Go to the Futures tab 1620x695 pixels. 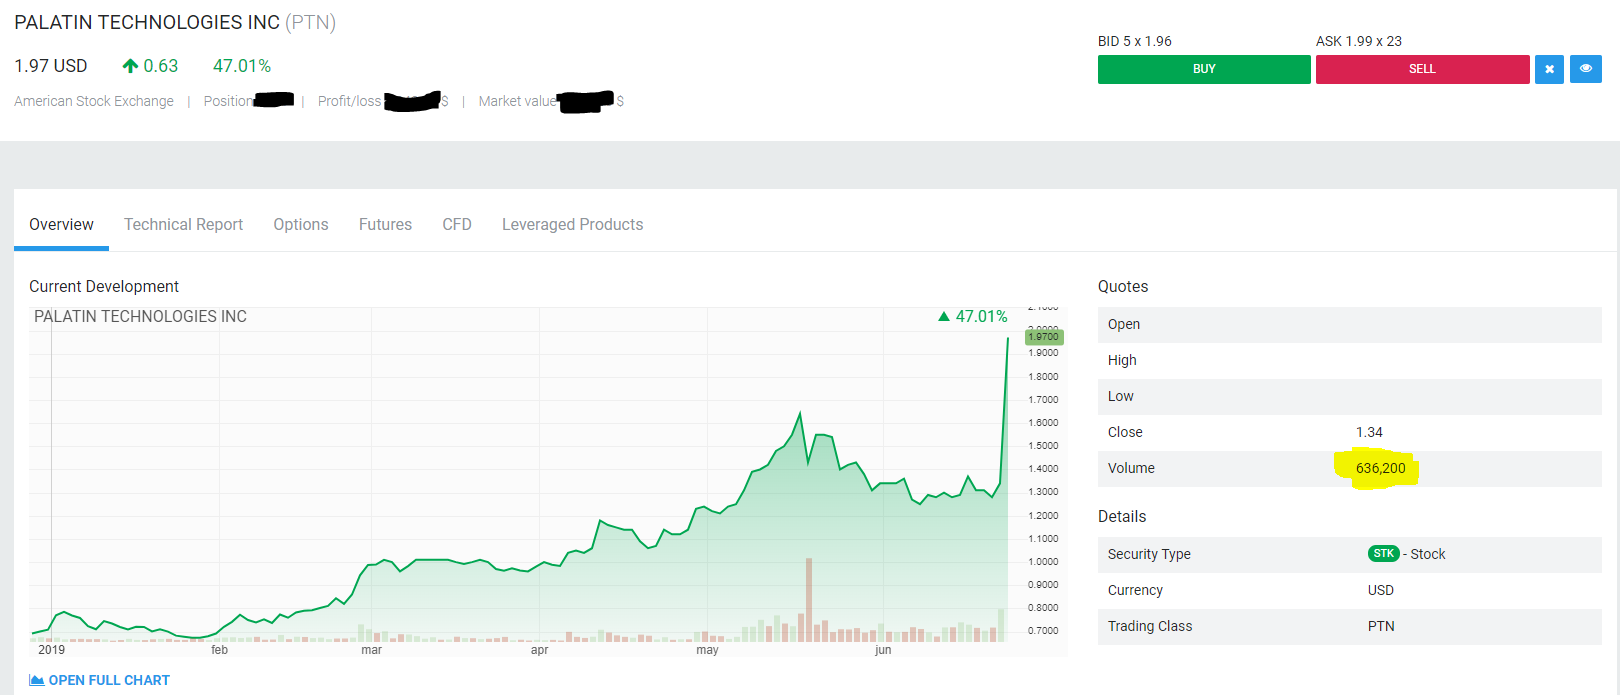click(x=385, y=225)
